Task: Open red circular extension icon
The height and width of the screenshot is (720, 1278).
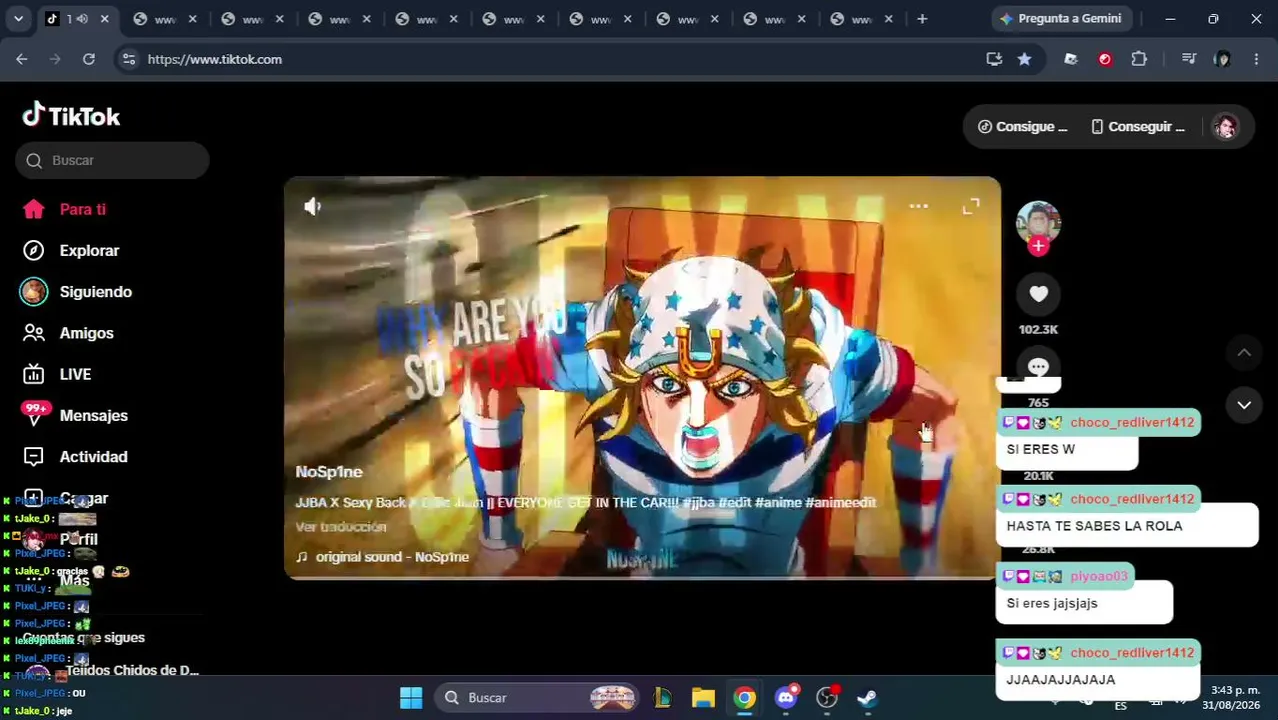Action: point(1105,59)
